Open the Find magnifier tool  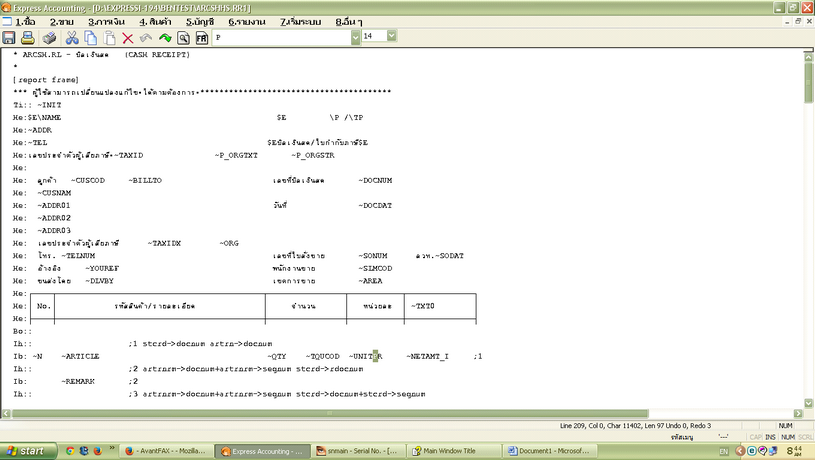point(183,37)
